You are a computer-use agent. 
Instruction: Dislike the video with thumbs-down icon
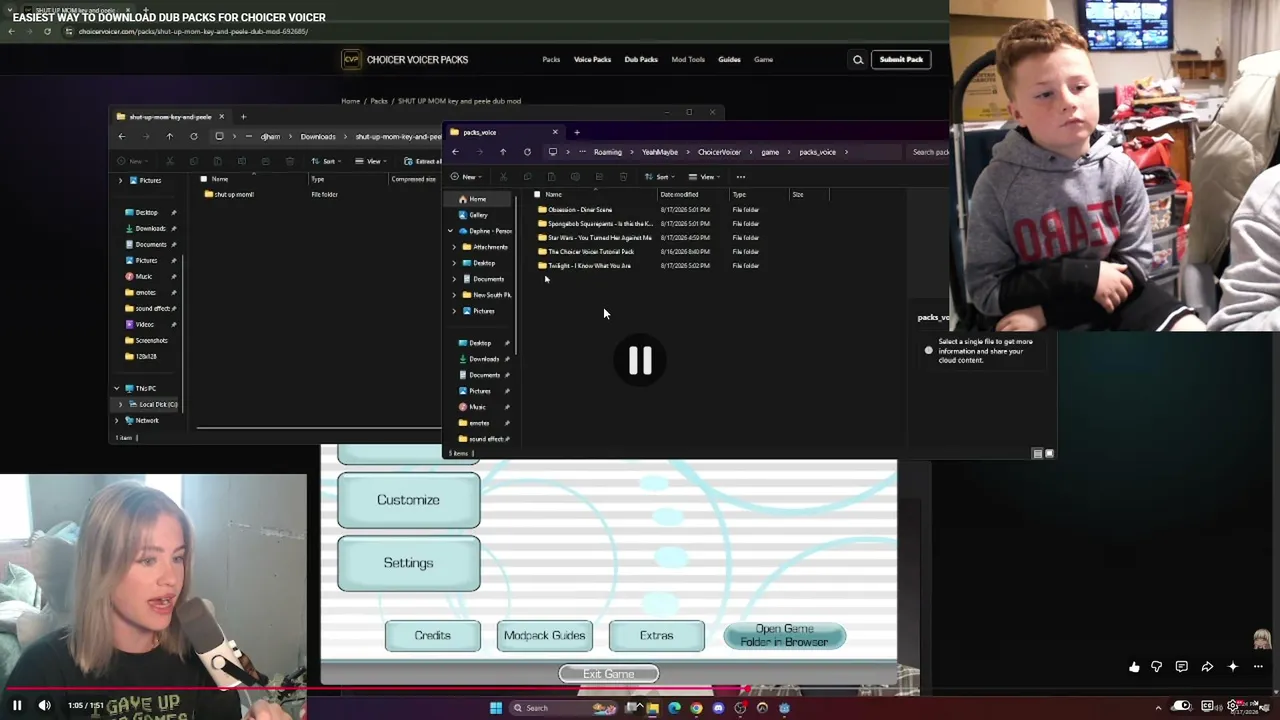[x=1157, y=667]
